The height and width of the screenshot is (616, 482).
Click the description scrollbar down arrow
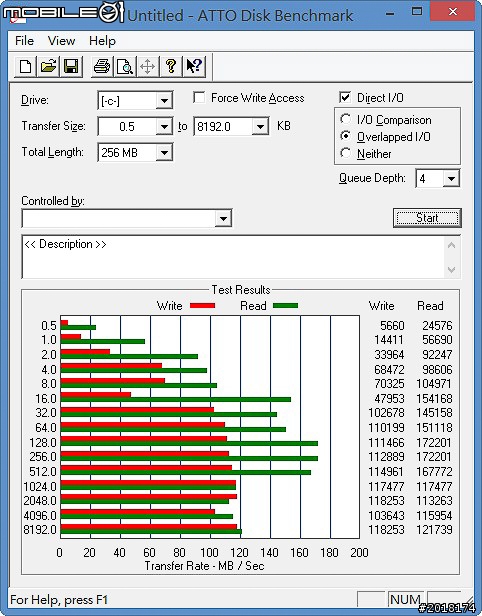[x=451, y=270]
